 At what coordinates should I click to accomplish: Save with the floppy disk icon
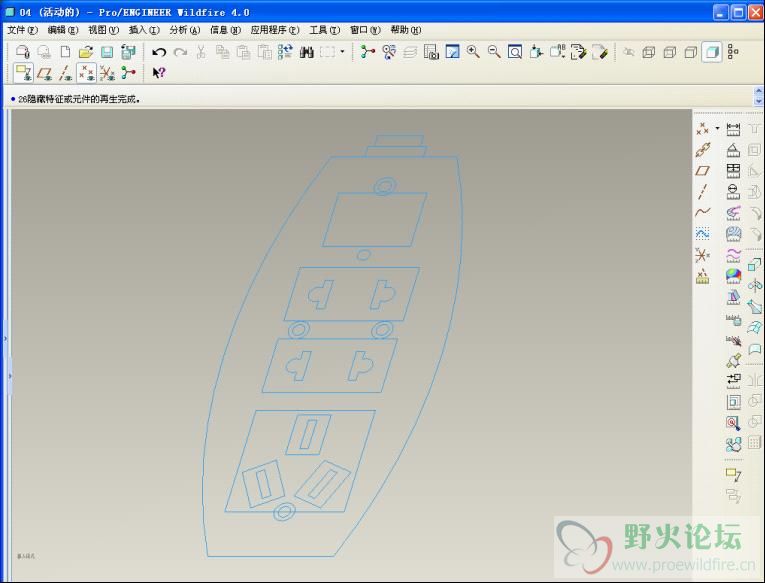pos(107,52)
